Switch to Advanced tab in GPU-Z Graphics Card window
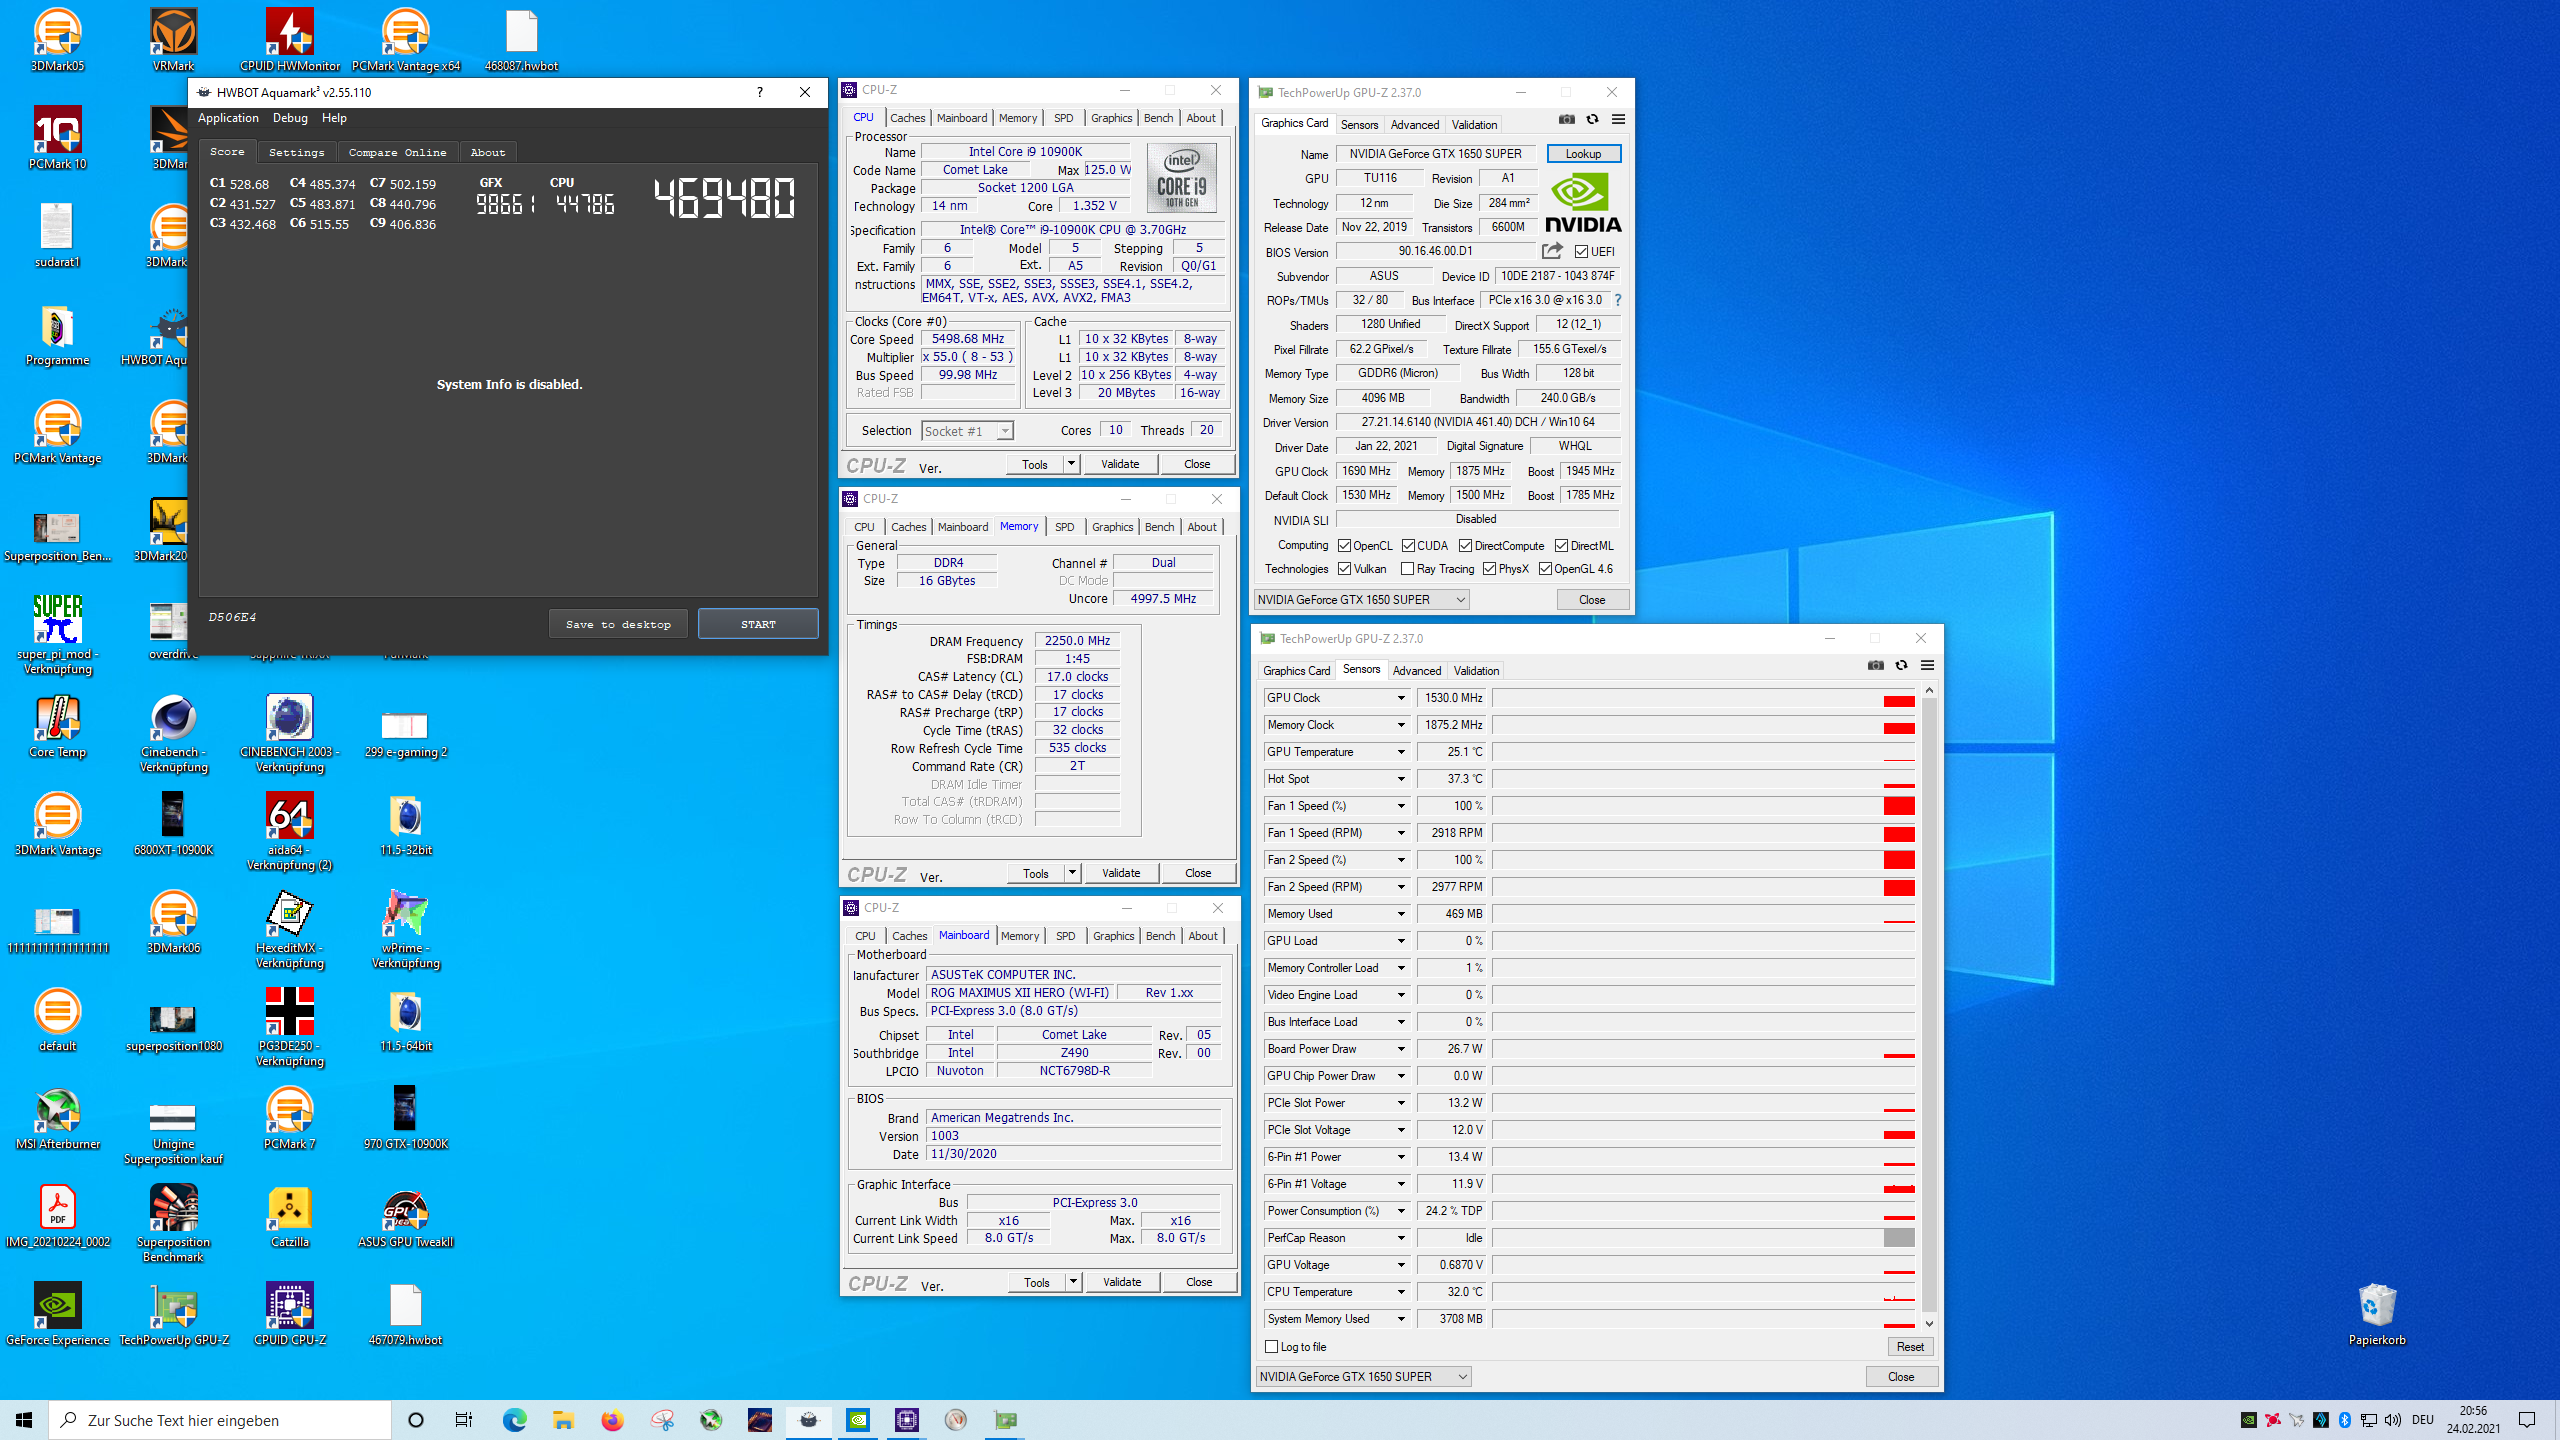The height and width of the screenshot is (1440, 2560). click(x=1415, y=125)
